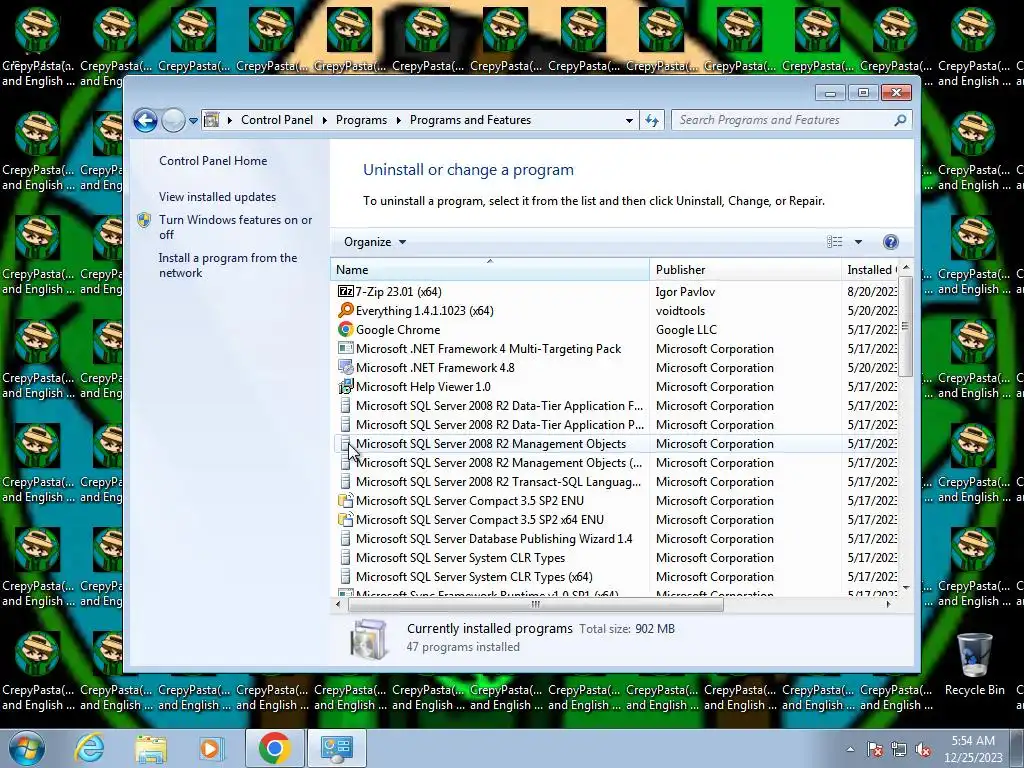
Task: Click Google LLC publisher cell
Action: pyautogui.click(x=686, y=330)
